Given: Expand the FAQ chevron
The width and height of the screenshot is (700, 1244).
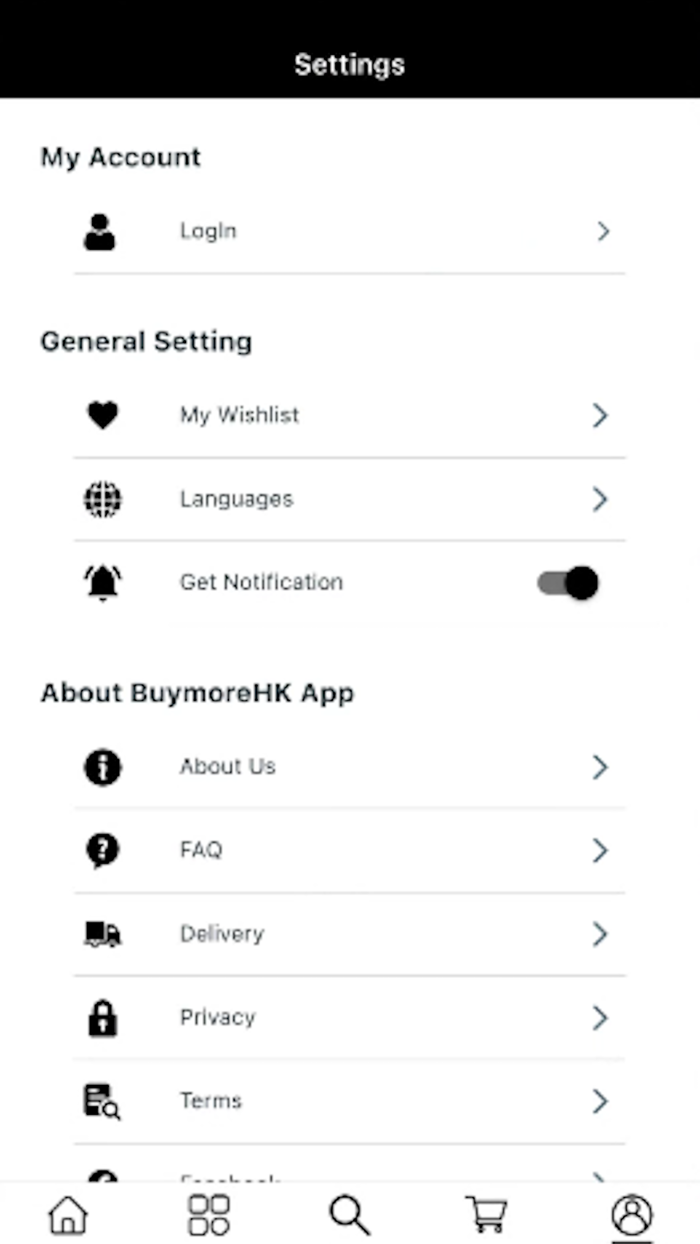Looking at the screenshot, I should [x=600, y=850].
